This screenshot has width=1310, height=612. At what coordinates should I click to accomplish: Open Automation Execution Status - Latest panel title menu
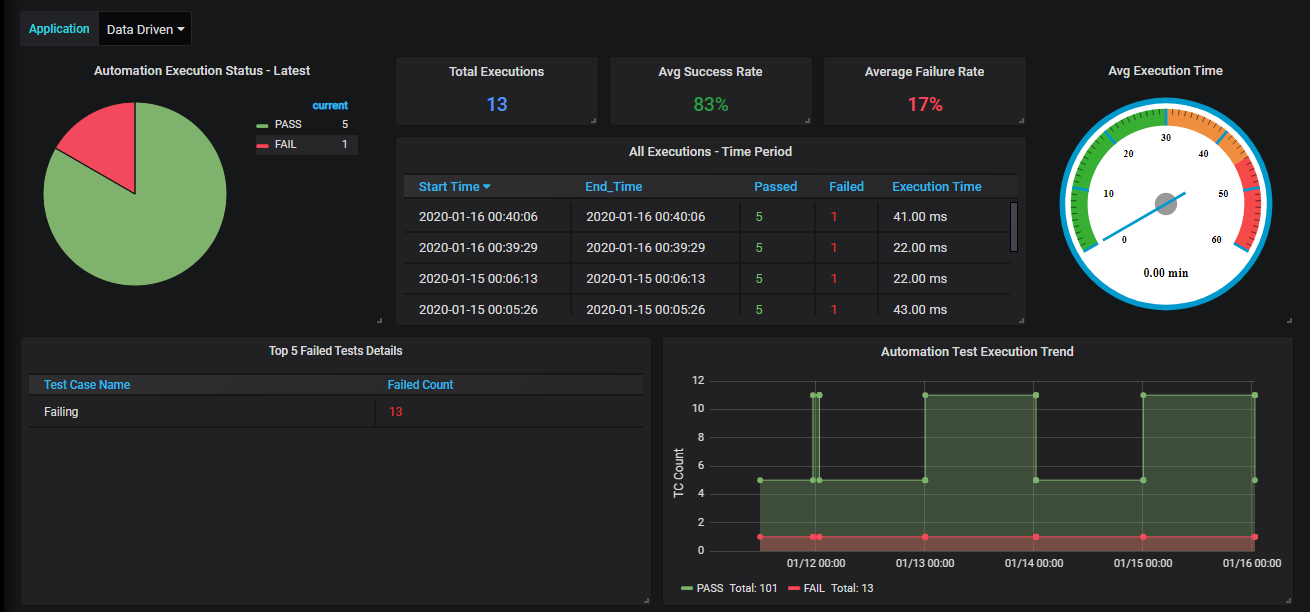pyautogui.click(x=202, y=71)
